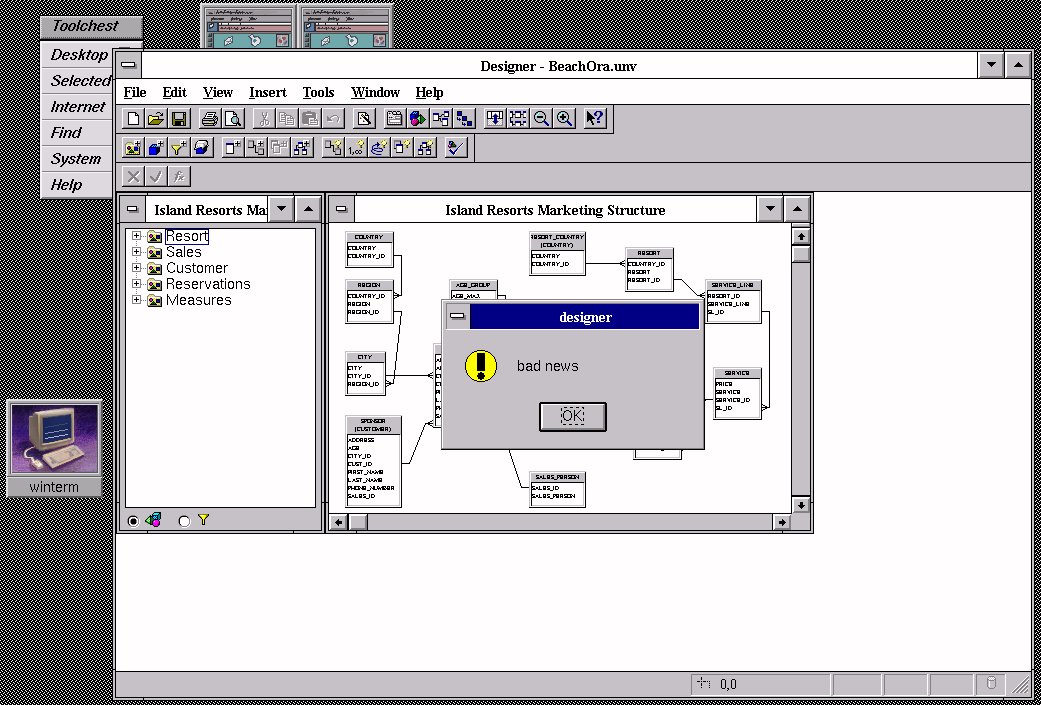Save the universe with the floppy disk icon

[179, 119]
